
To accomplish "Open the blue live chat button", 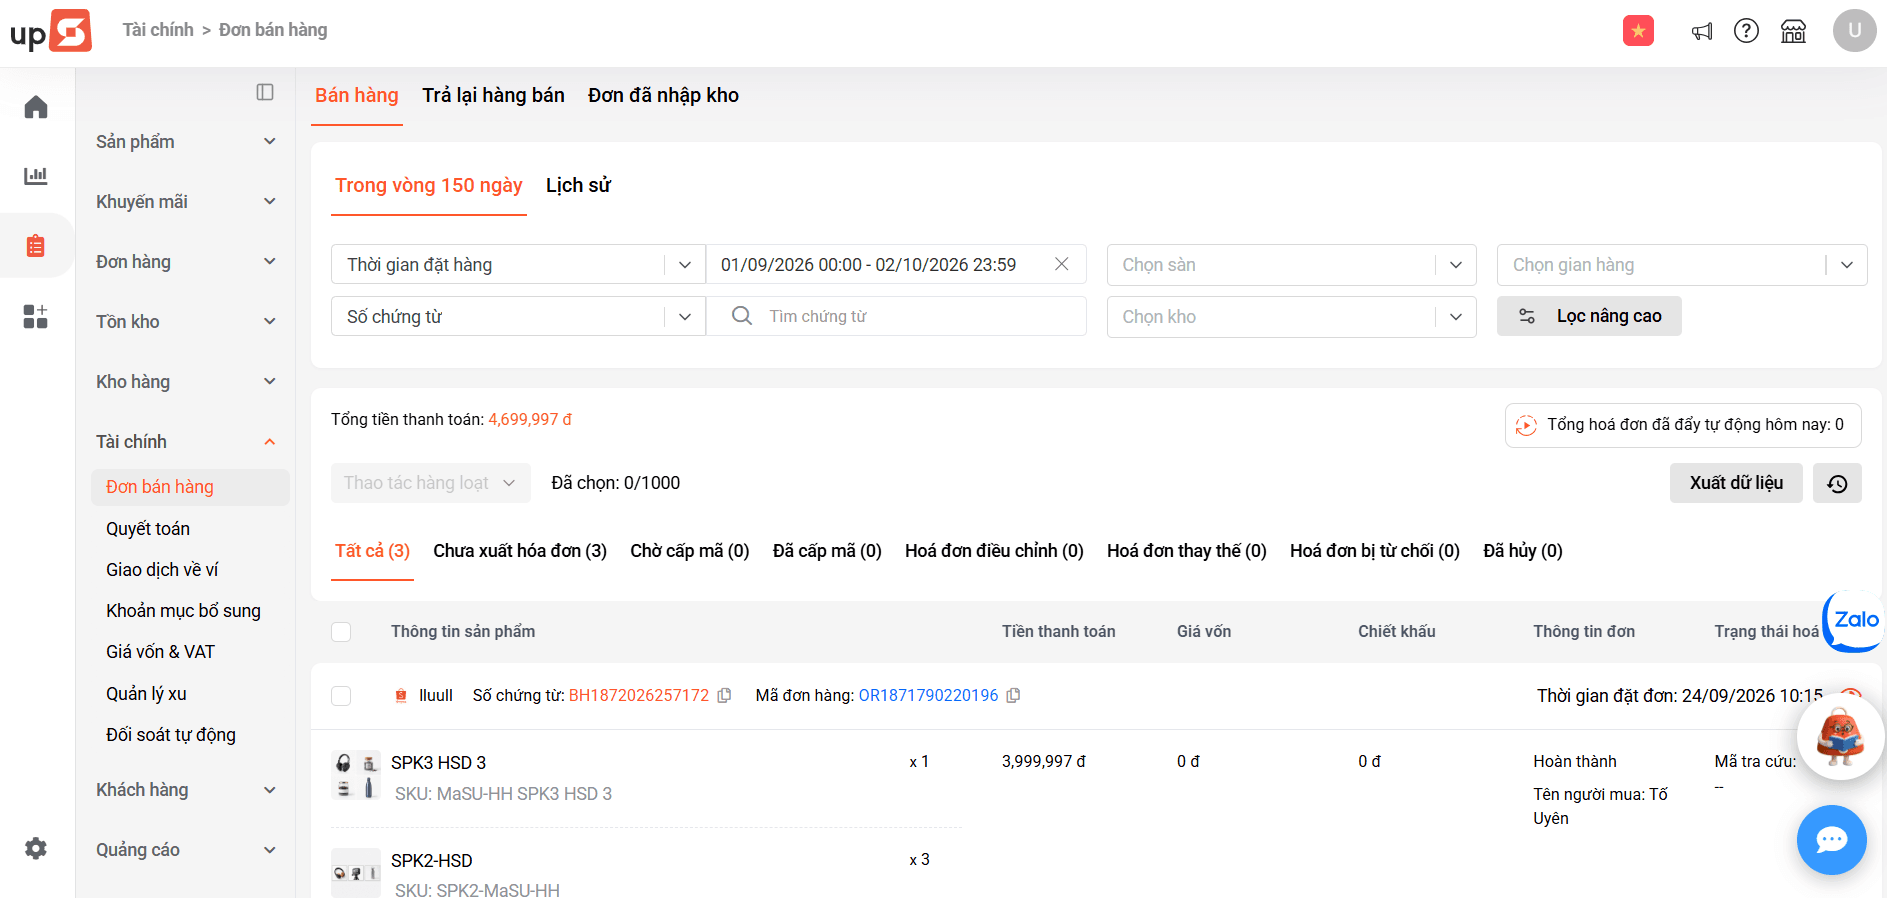I will tap(1831, 840).
